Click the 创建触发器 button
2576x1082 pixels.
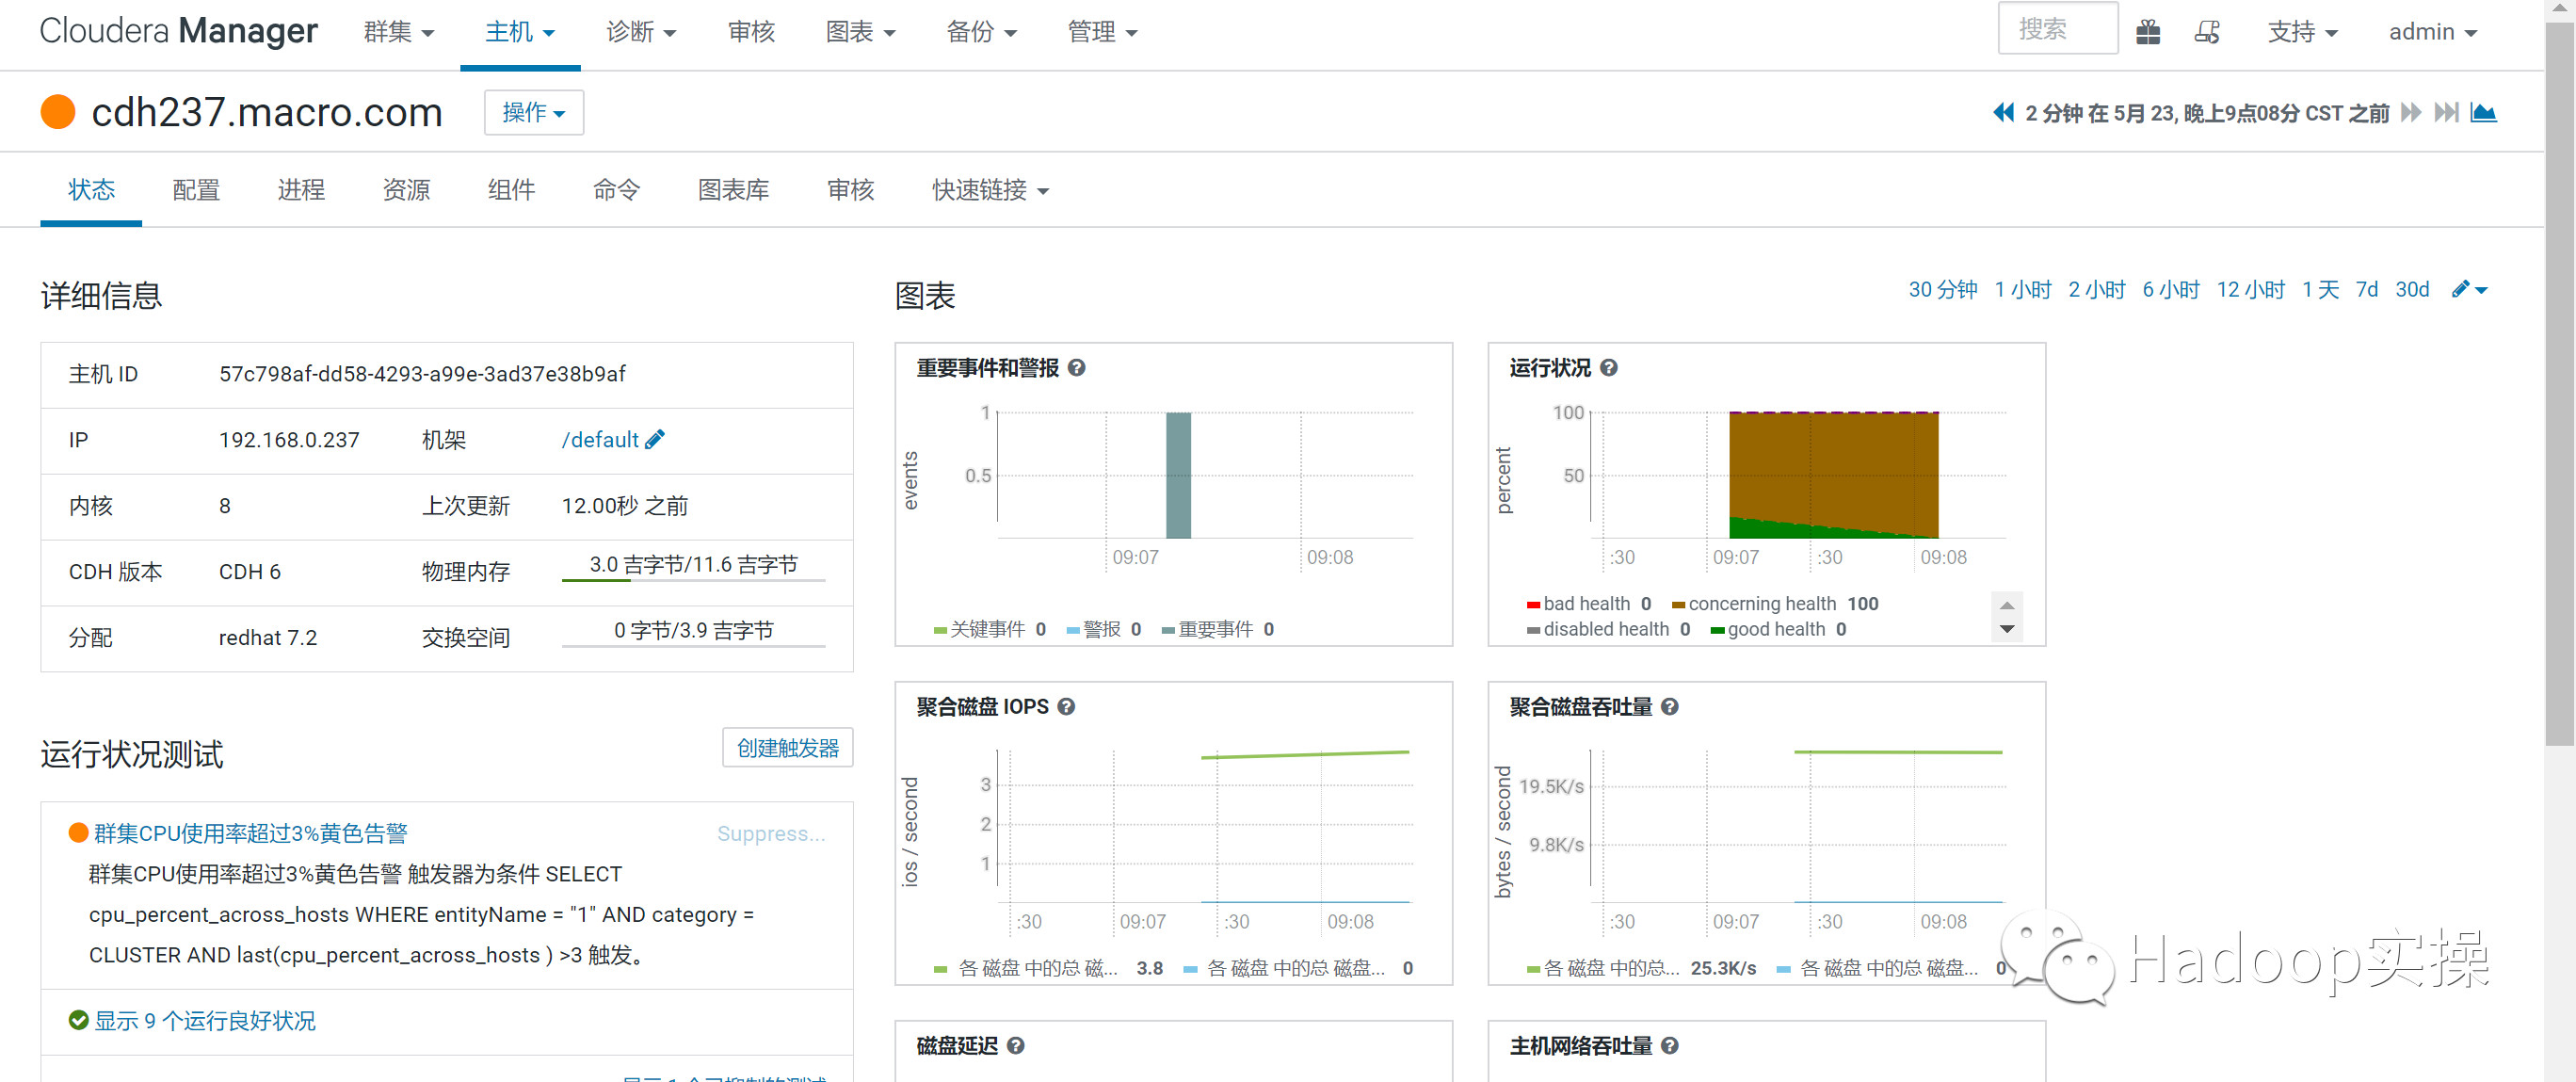[x=787, y=748]
